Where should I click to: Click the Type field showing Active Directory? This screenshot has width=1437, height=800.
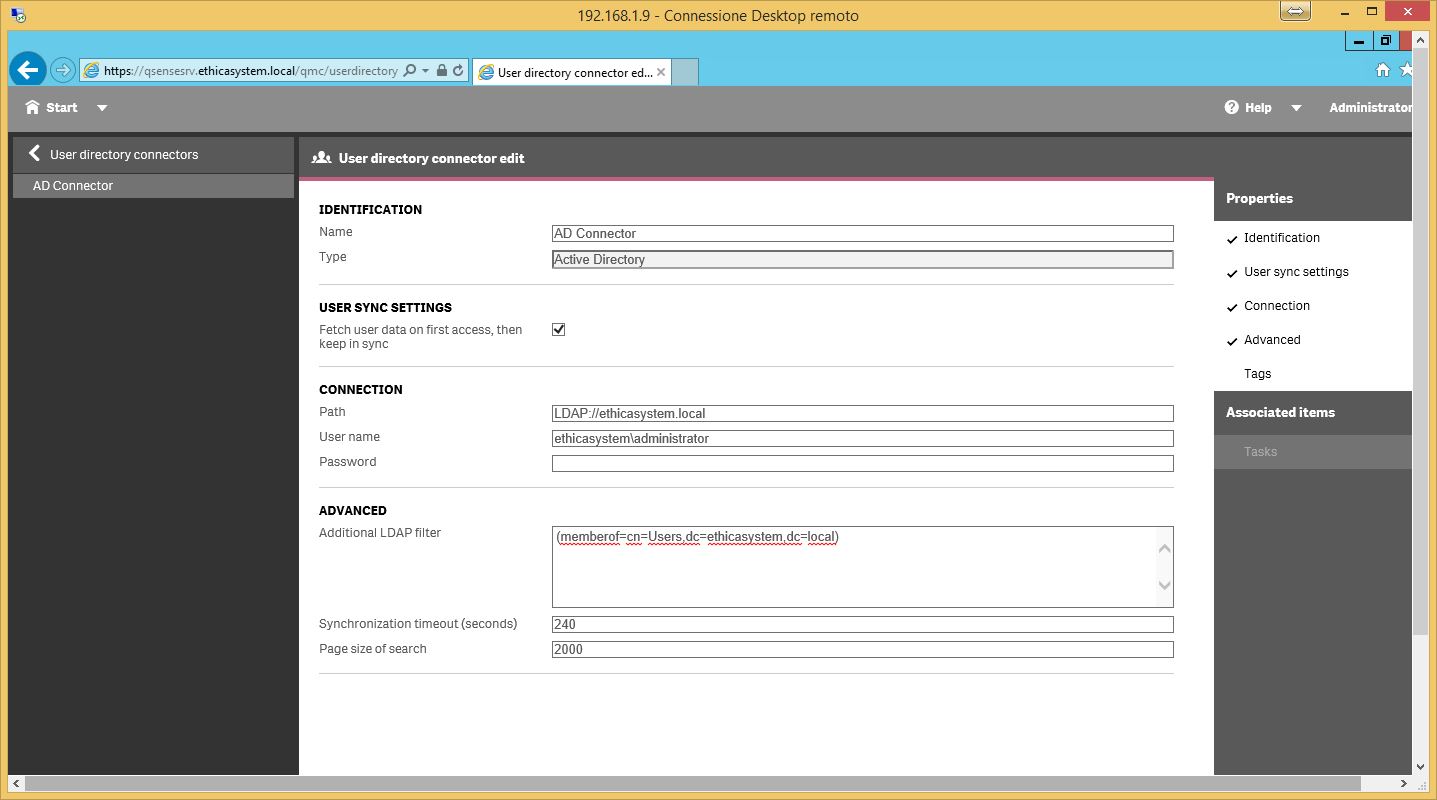point(862,259)
